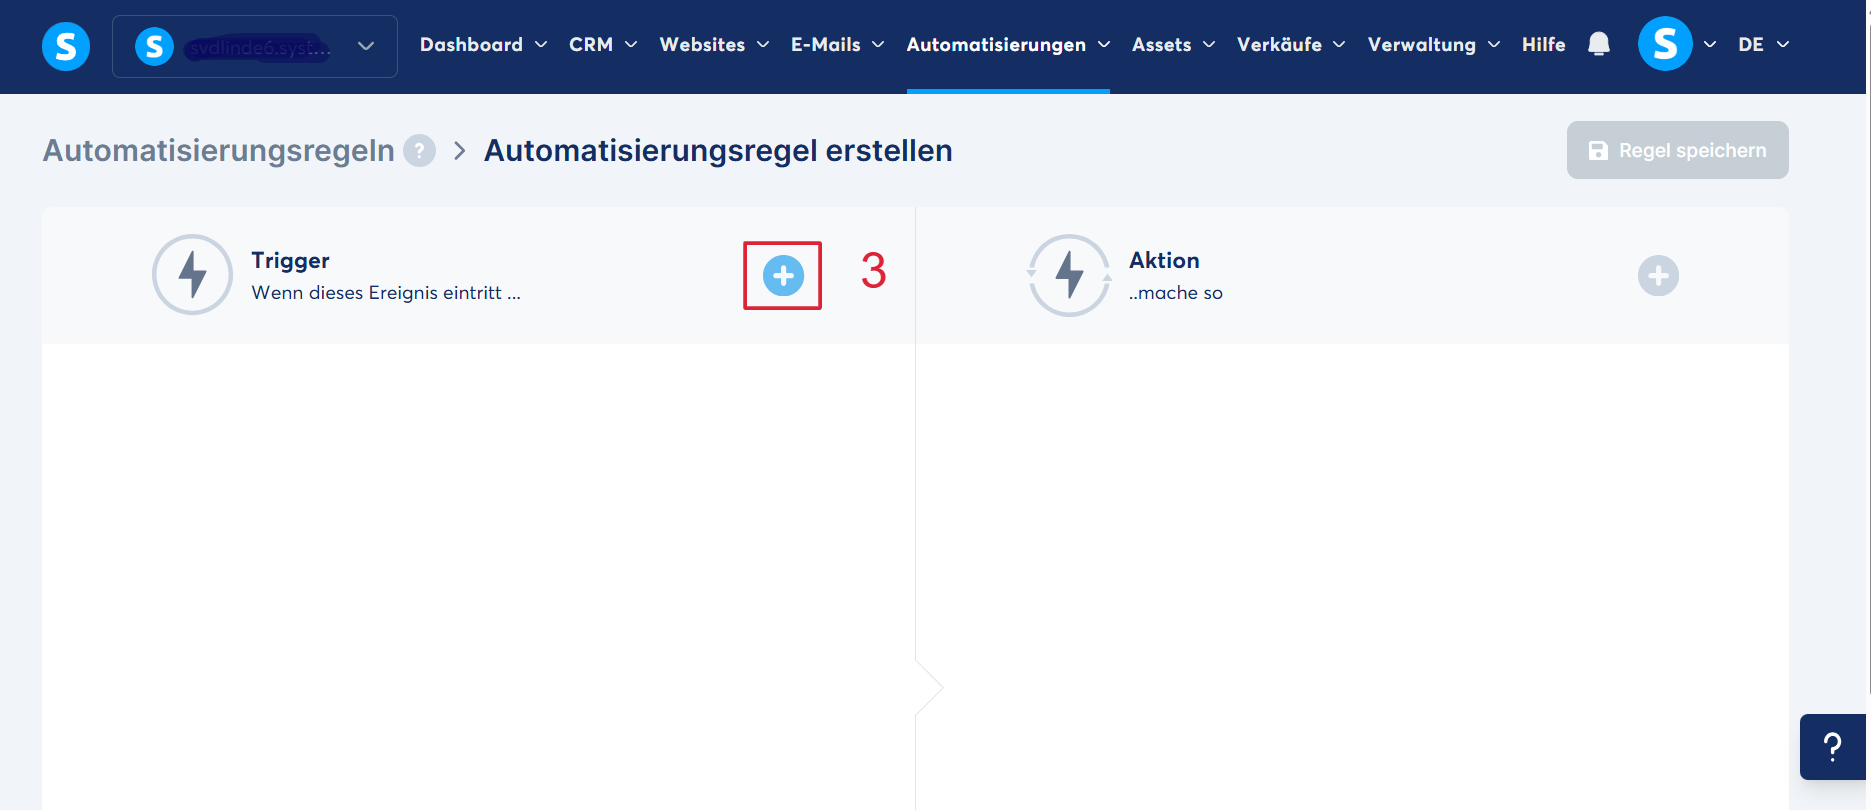The height and width of the screenshot is (810, 1871).
Task: Click the text 'Wenn dieses Ereignis eintritt ...'
Action: click(386, 293)
